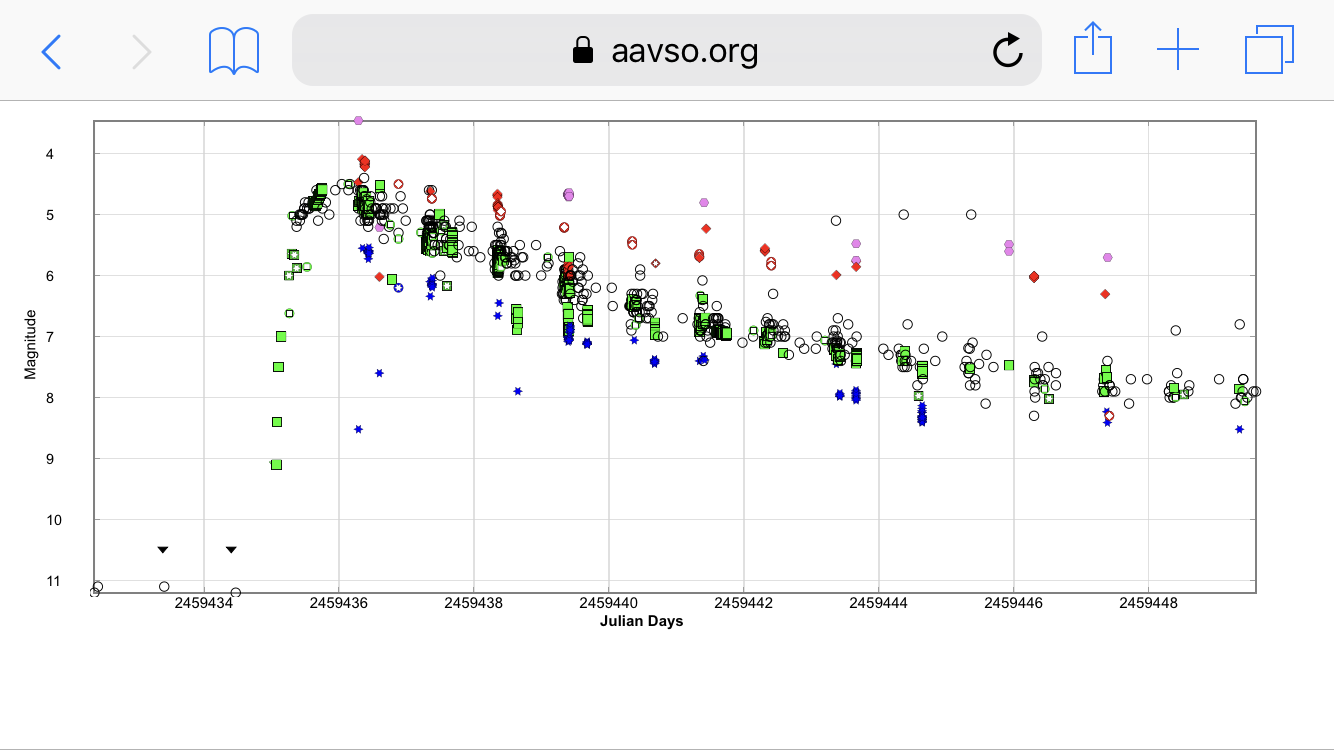This screenshot has height=750, width=1334.
Task: Select the lowest green square near magnitude 9
Action: point(276,464)
